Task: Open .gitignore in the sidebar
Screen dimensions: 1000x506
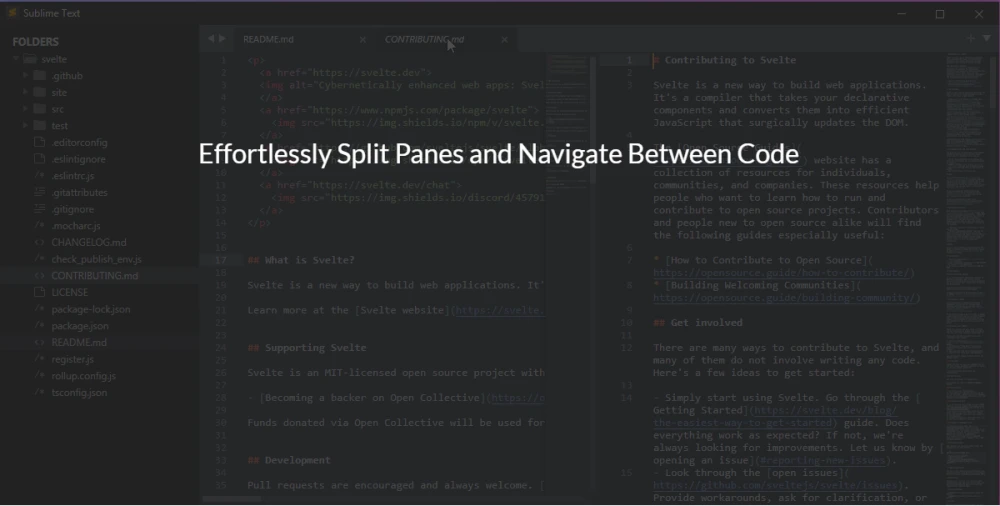Action: [72, 209]
